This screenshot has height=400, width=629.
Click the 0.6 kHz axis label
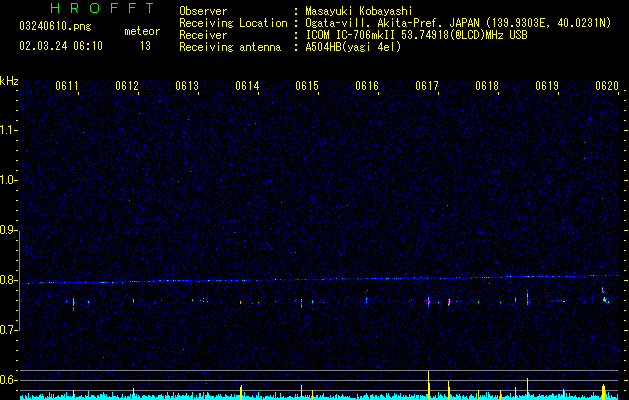point(9,380)
